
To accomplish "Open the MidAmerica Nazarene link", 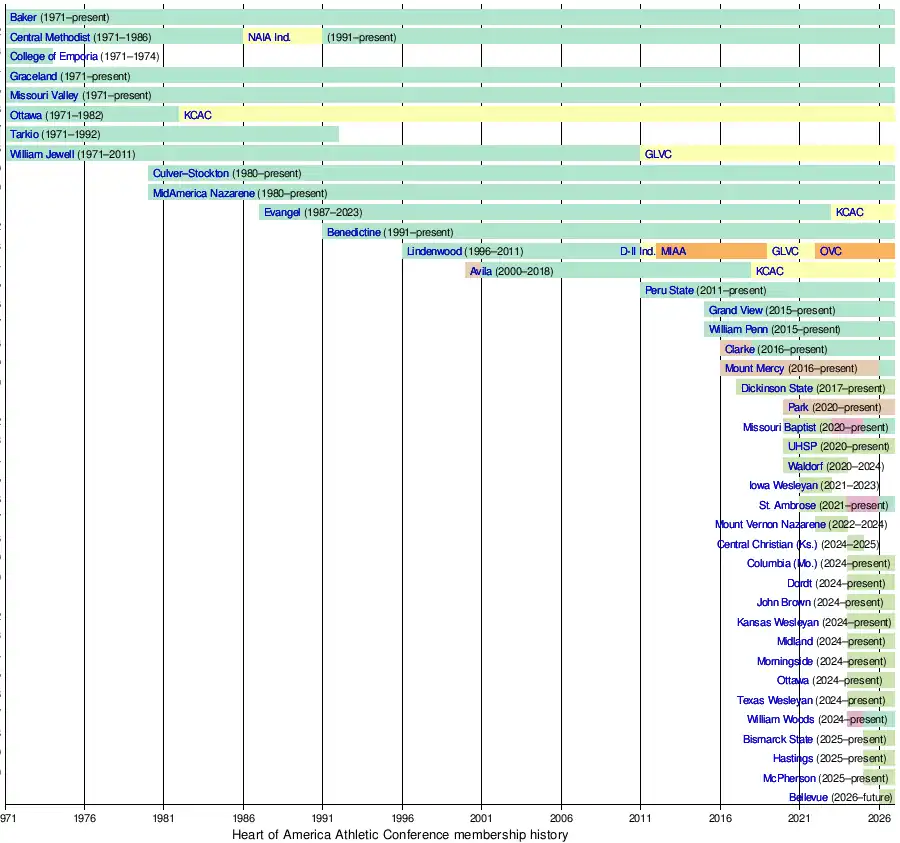I will click(x=204, y=193).
